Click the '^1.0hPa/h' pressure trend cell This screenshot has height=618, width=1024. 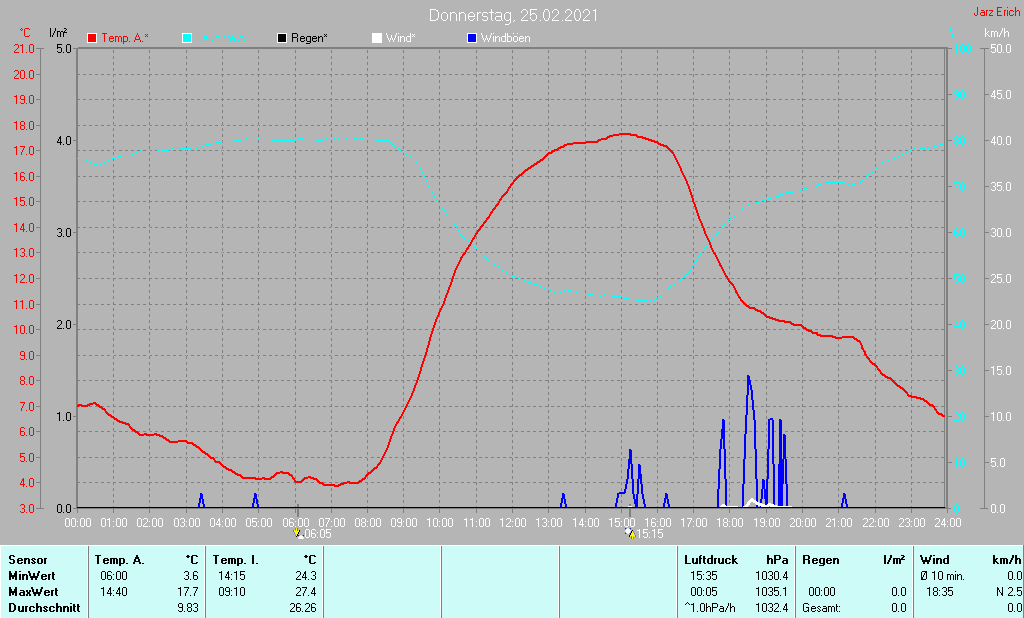tap(710, 608)
